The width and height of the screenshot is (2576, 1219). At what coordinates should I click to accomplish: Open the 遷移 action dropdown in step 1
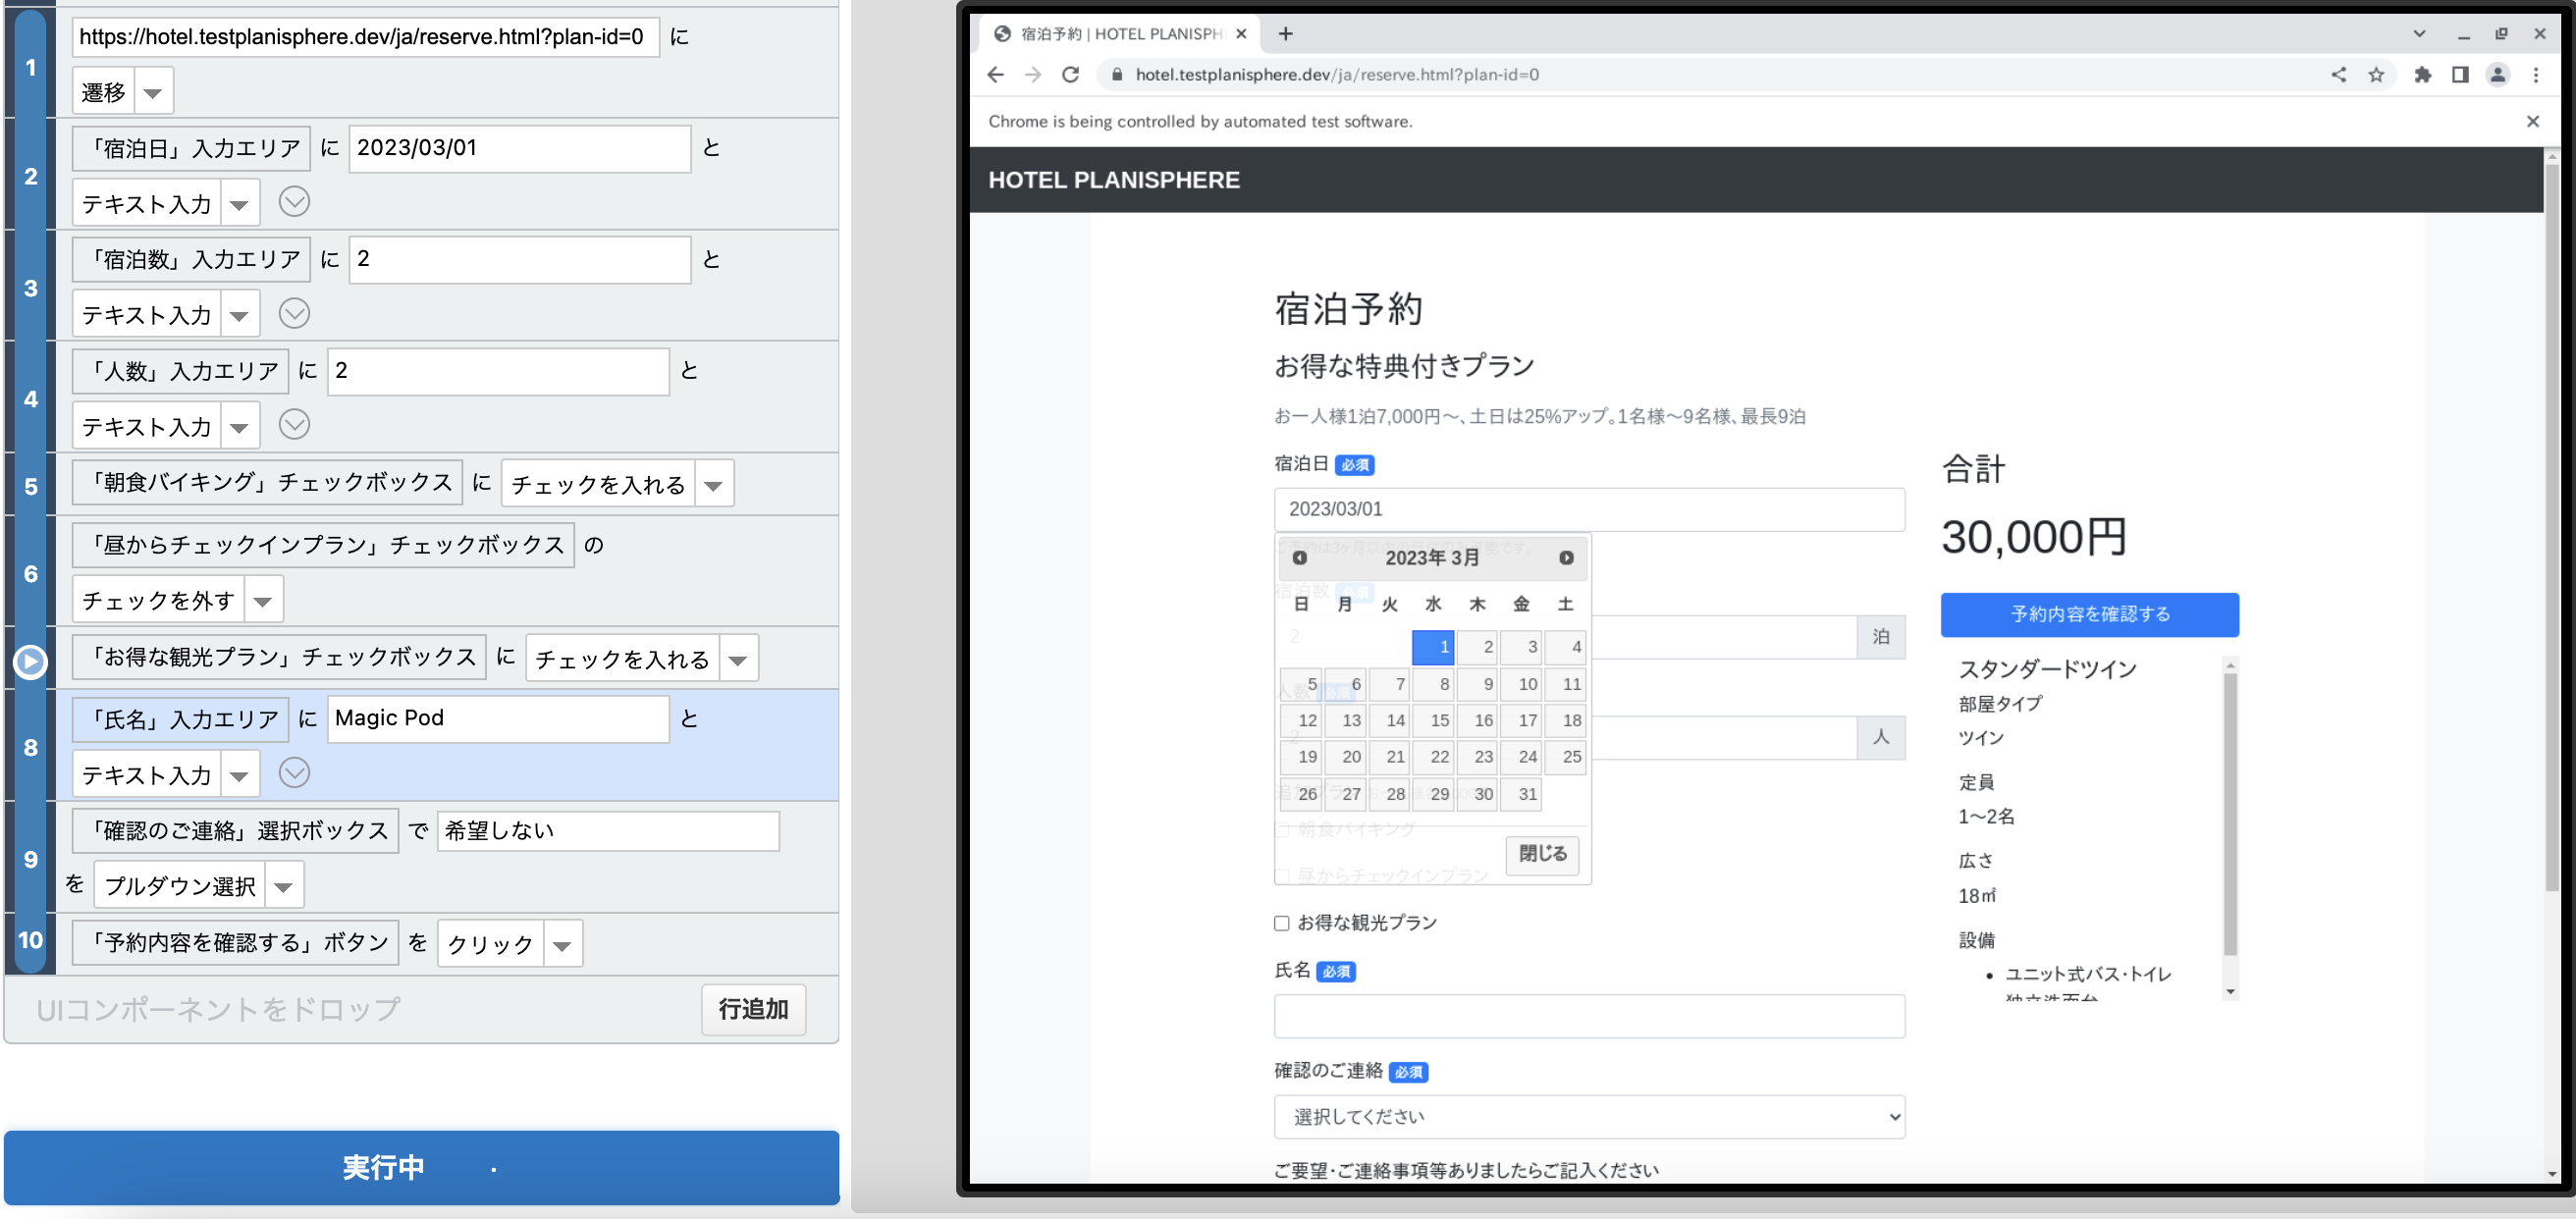[x=153, y=92]
